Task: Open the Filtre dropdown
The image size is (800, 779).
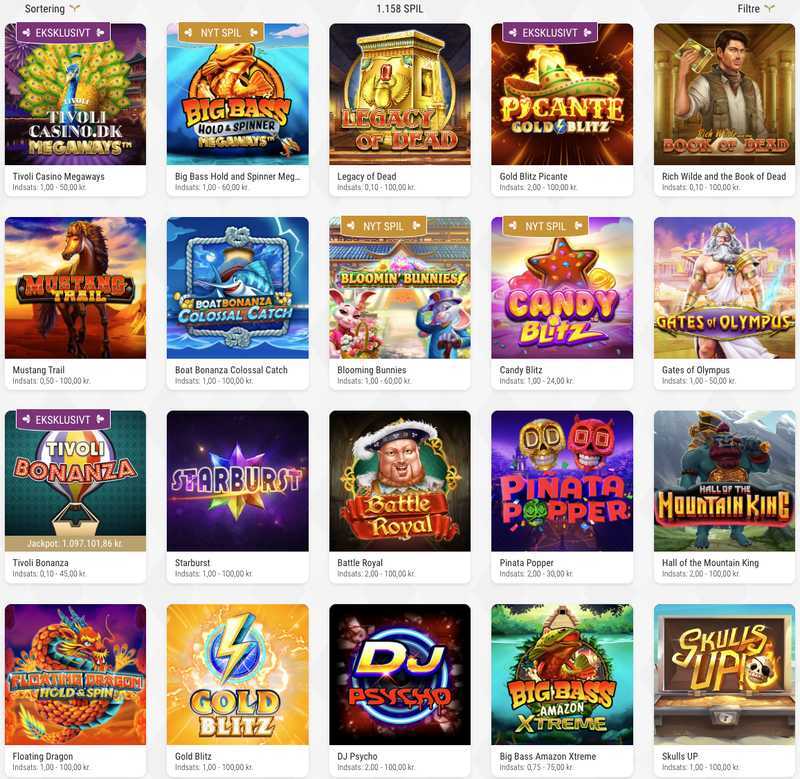Action: (756, 9)
